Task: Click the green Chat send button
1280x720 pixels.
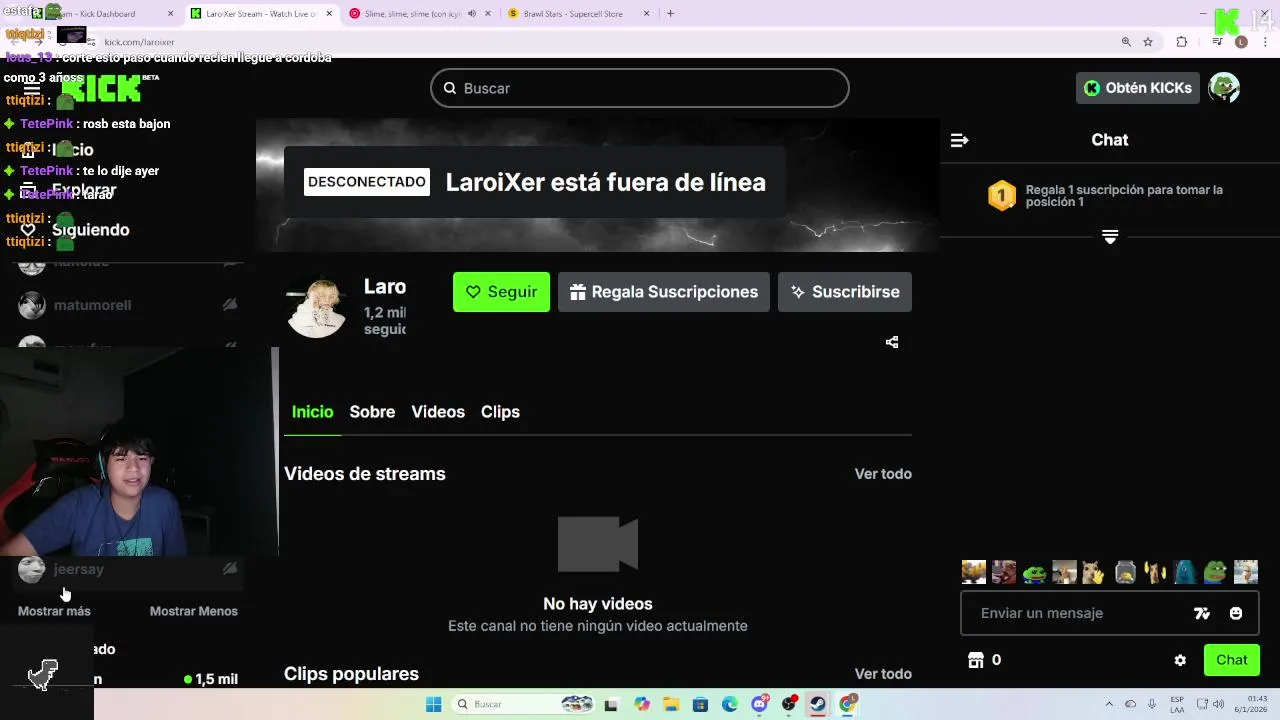Action: pos(1232,660)
